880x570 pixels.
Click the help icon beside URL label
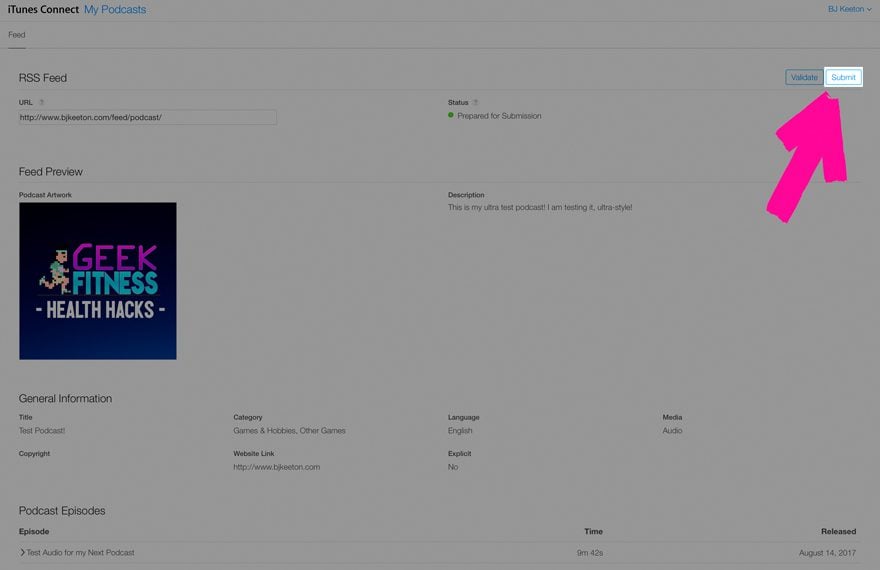(42, 103)
